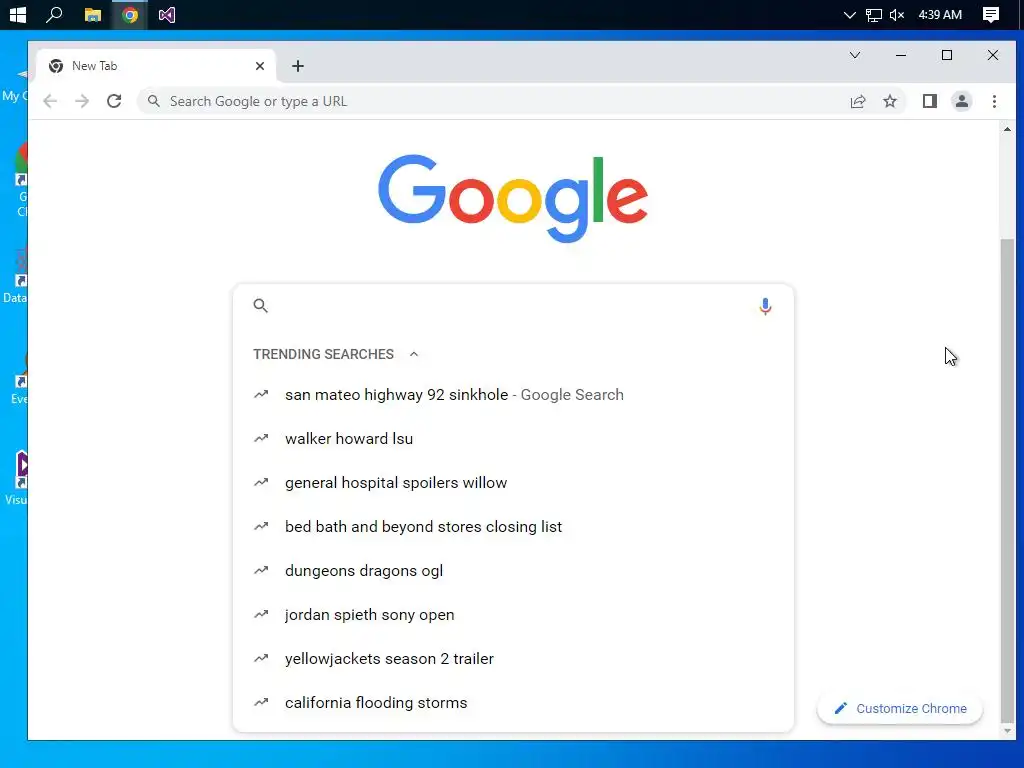The height and width of the screenshot is (768, 1024).
Task: Select the New Tab tab
Action: 155,66
